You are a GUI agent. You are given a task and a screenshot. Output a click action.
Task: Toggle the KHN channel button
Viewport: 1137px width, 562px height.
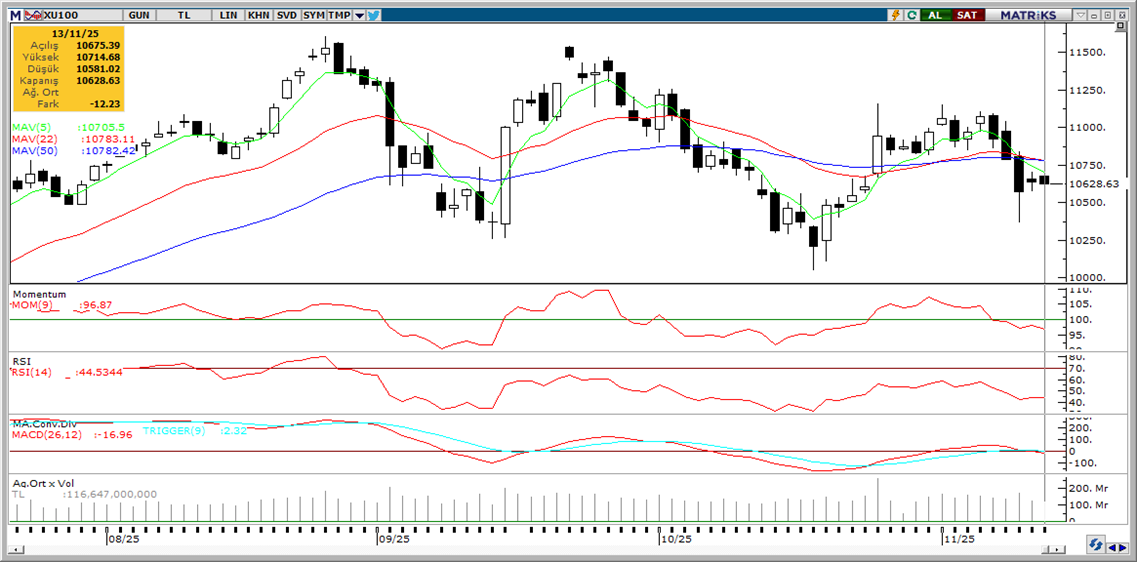[x=258, y=15]
